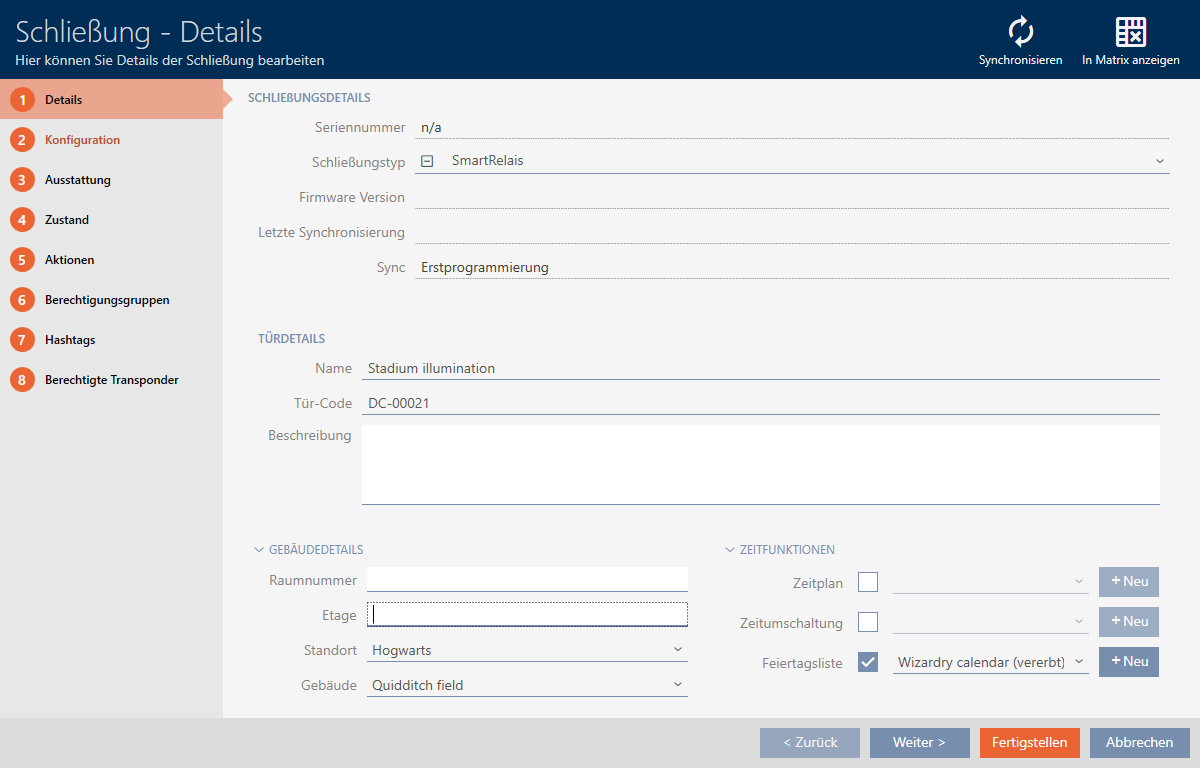Click the Synchronisieren icon
Viewport: 1200px width, 768px height.
[x=1020, y=33]
